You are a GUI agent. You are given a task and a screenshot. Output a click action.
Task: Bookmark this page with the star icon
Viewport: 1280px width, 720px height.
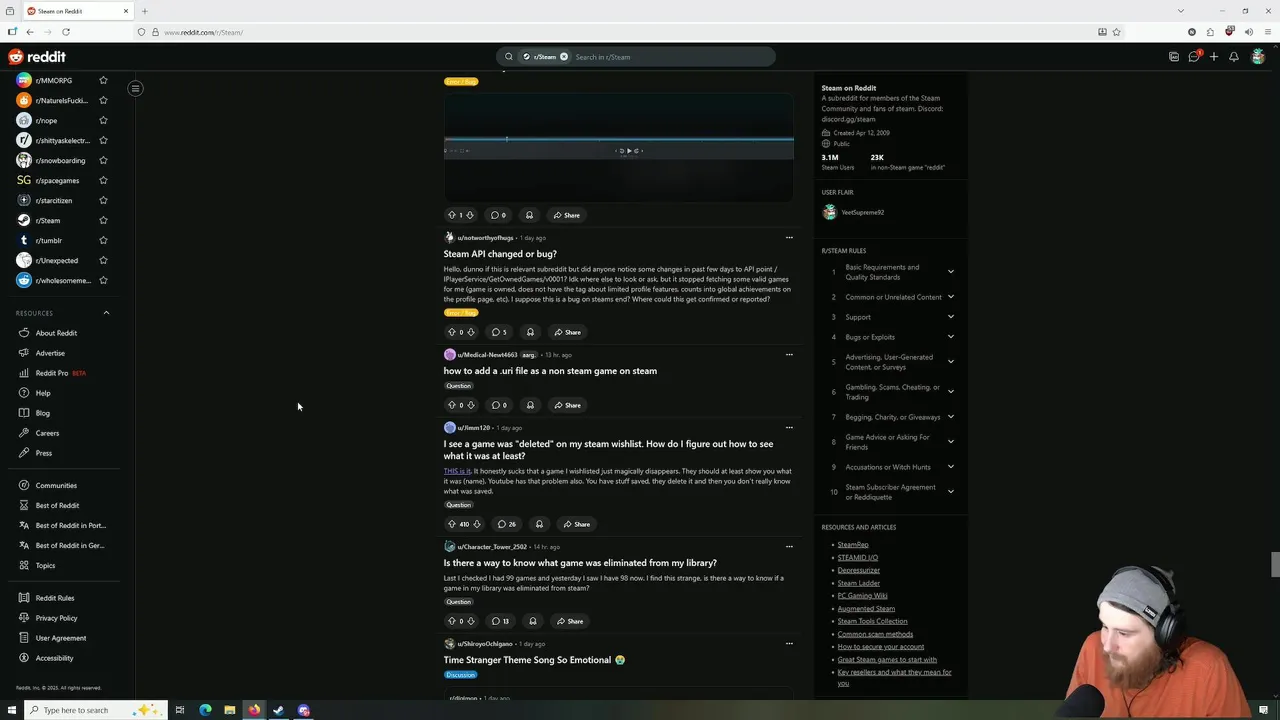(1117, 32)
